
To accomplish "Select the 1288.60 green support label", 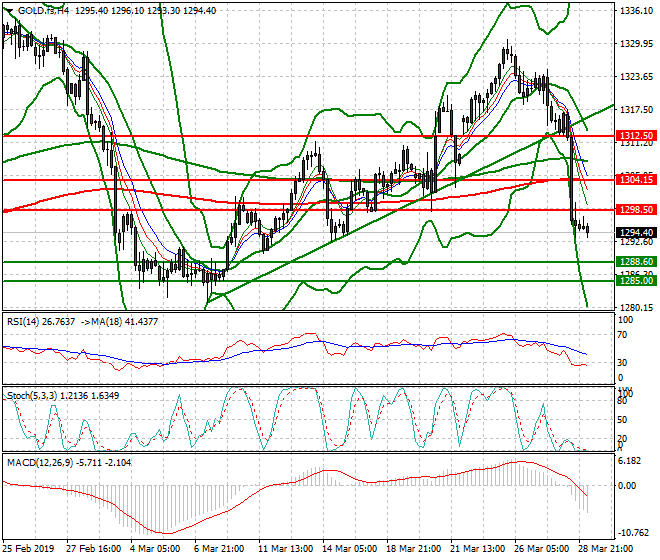I will coord(636,261).
